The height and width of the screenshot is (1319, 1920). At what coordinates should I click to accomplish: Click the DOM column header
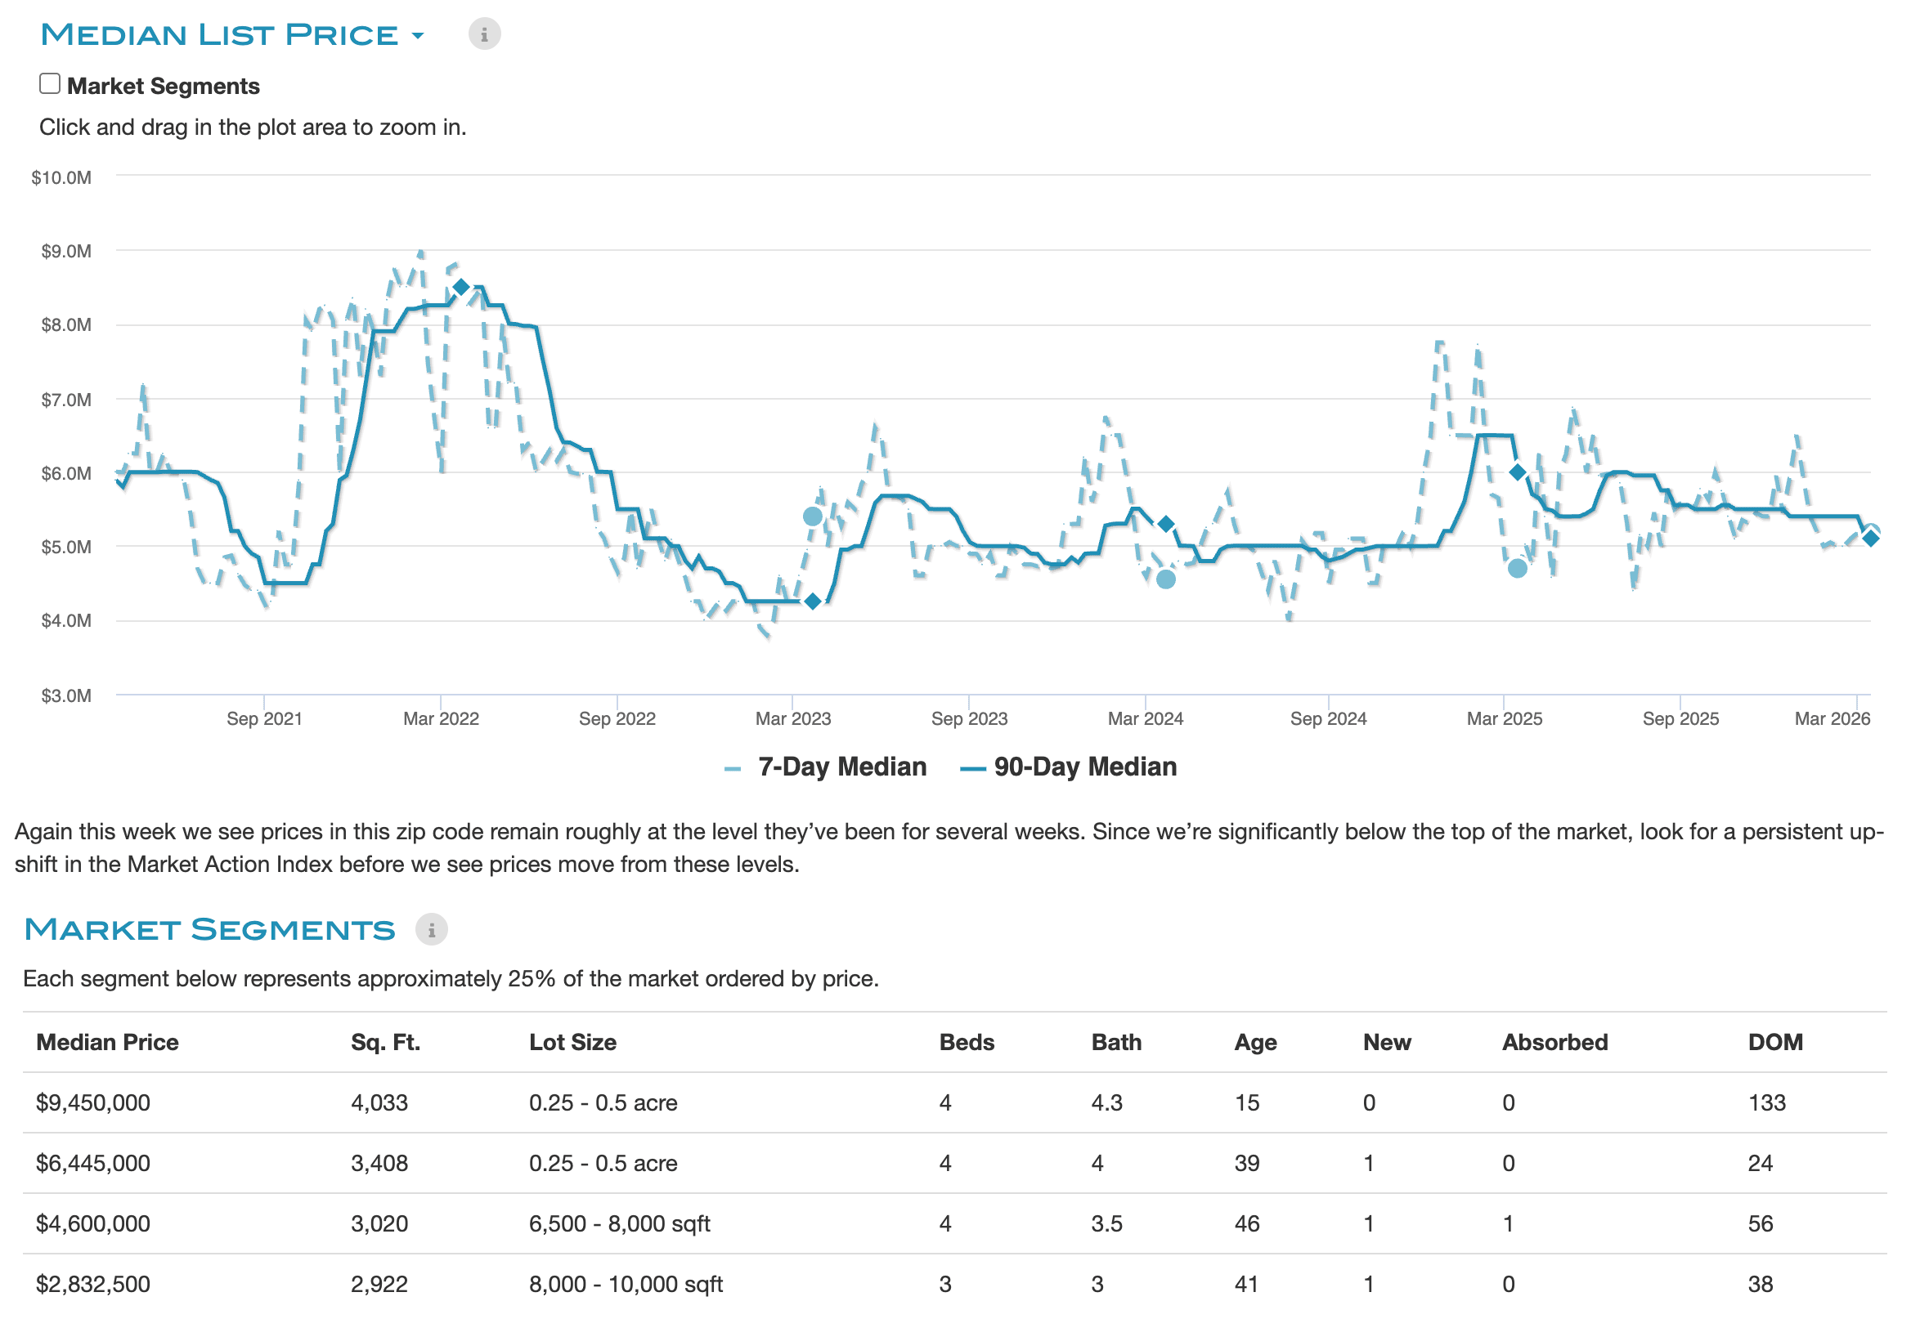[1775, 1042]
